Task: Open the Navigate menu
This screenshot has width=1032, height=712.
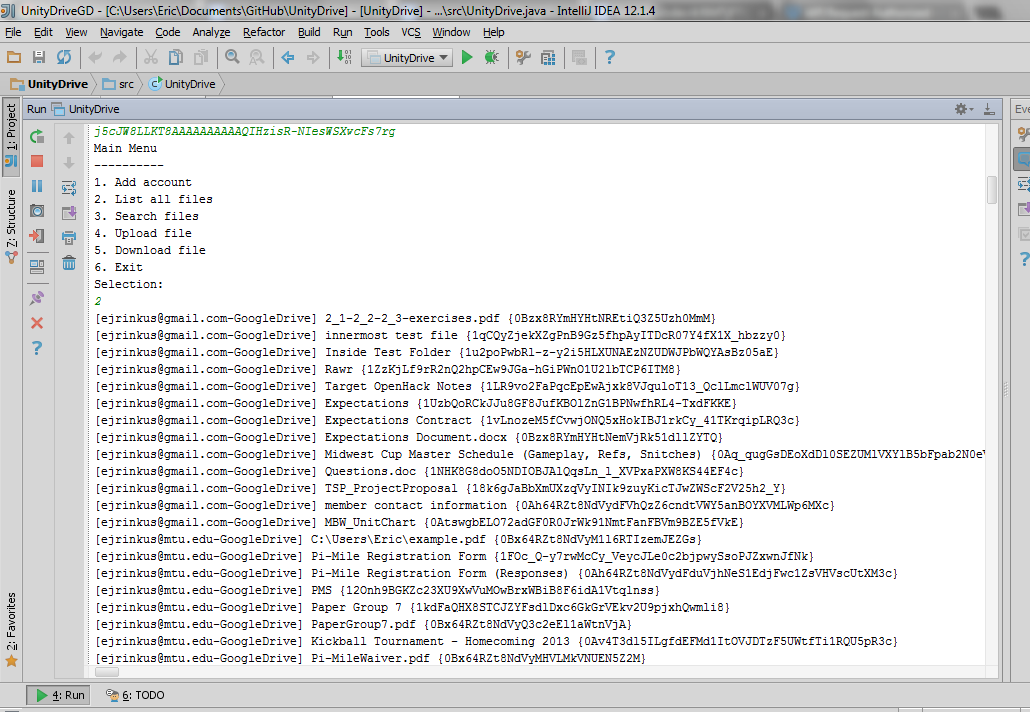Action: 122,32
